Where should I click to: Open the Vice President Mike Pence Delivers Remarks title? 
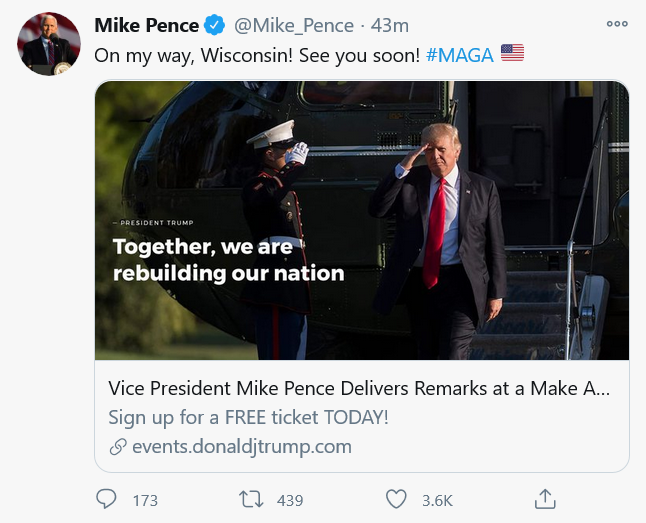359,388
